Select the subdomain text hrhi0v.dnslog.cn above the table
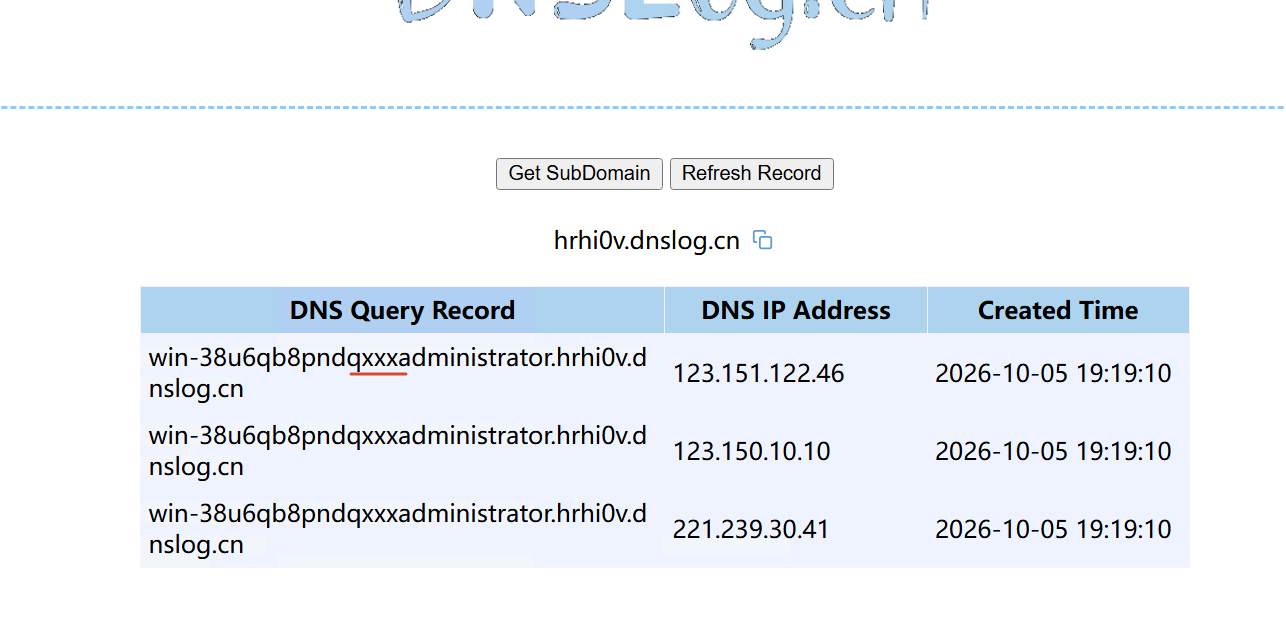 647,240
